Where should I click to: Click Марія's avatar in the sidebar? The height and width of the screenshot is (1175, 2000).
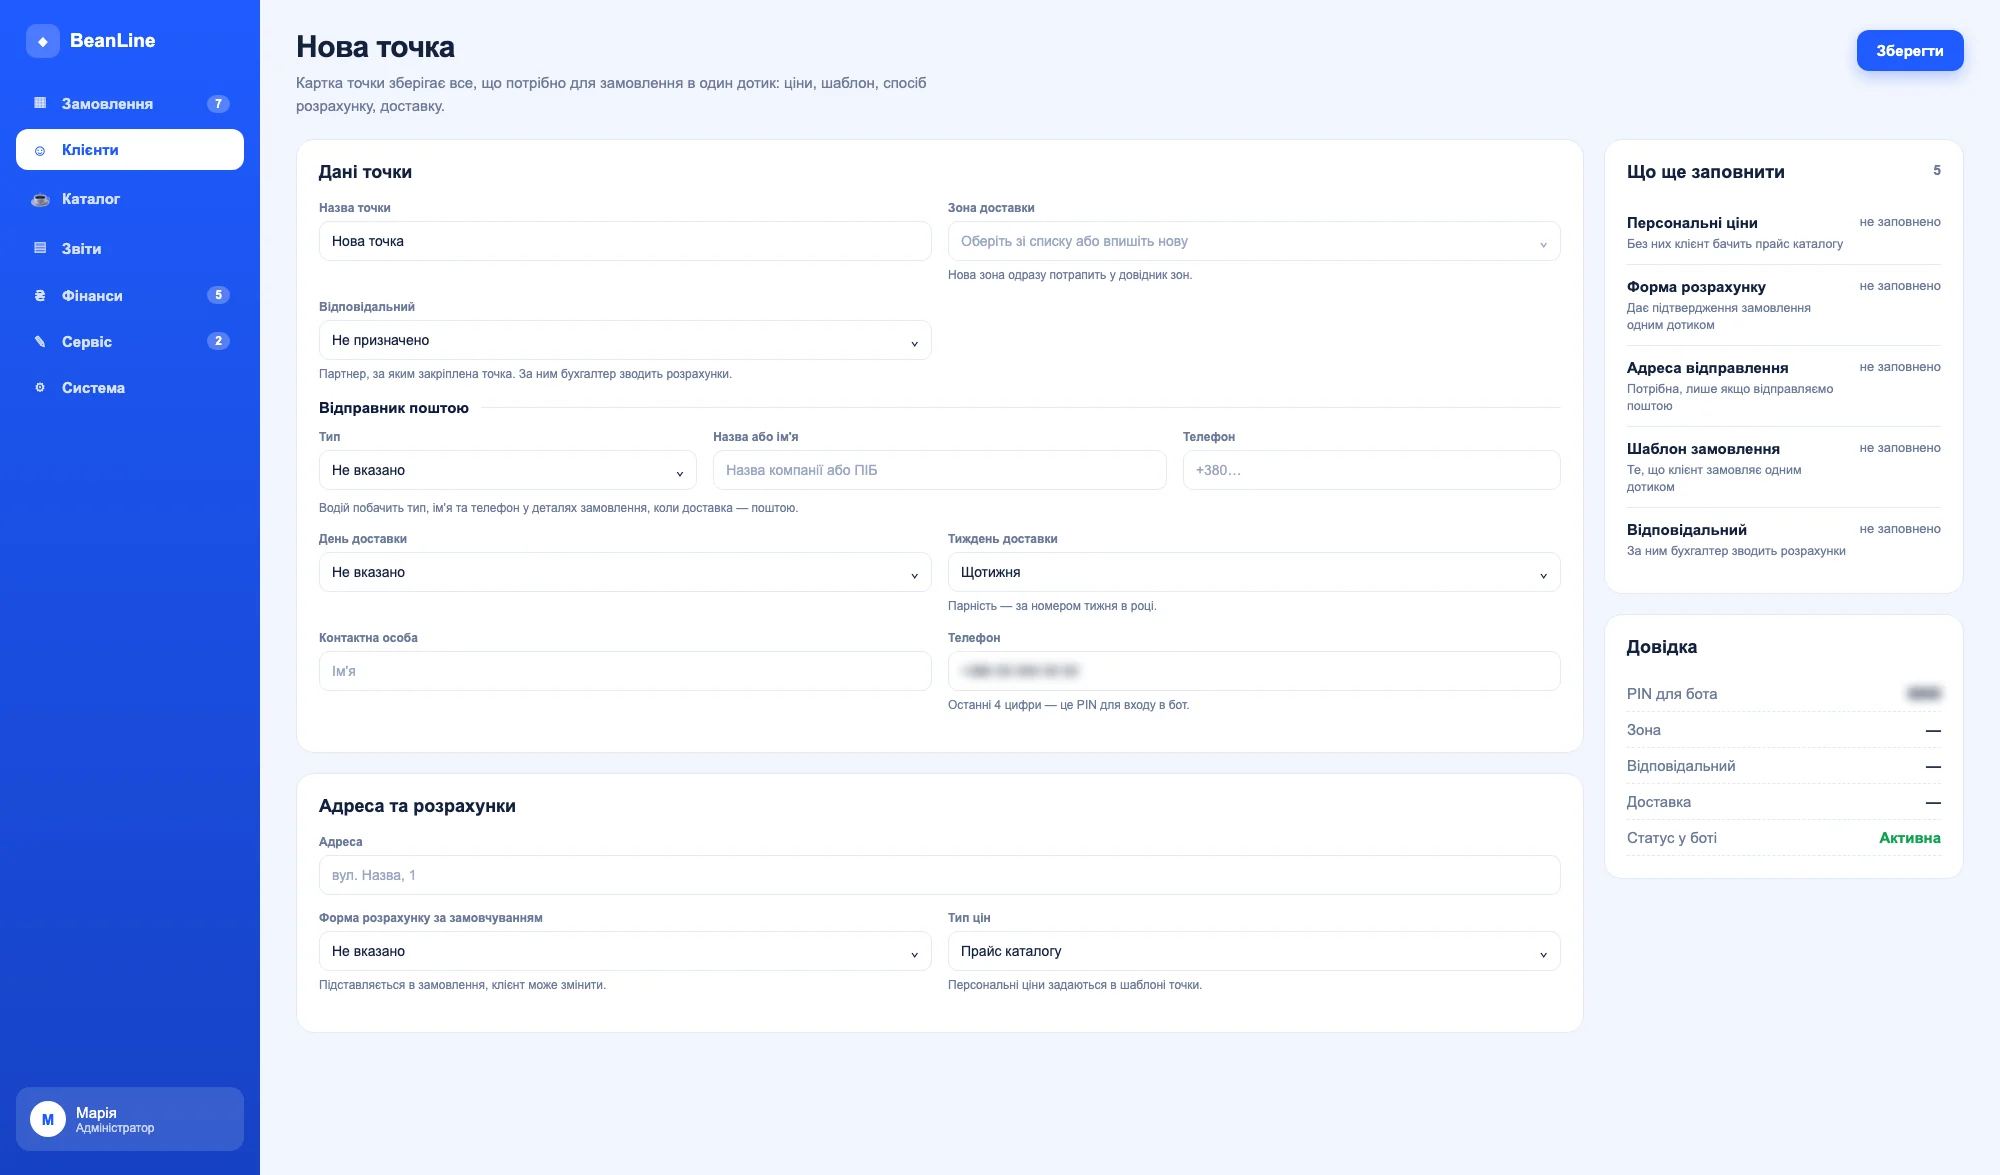[48, 1119]
